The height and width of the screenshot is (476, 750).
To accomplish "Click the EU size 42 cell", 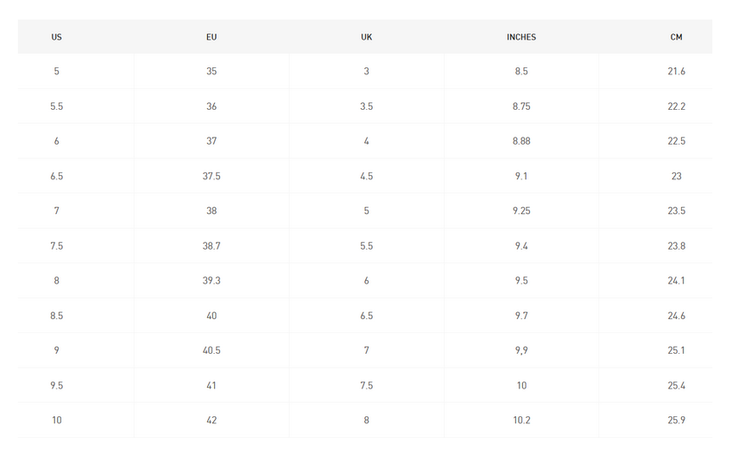I will click(x=211, y=420).
